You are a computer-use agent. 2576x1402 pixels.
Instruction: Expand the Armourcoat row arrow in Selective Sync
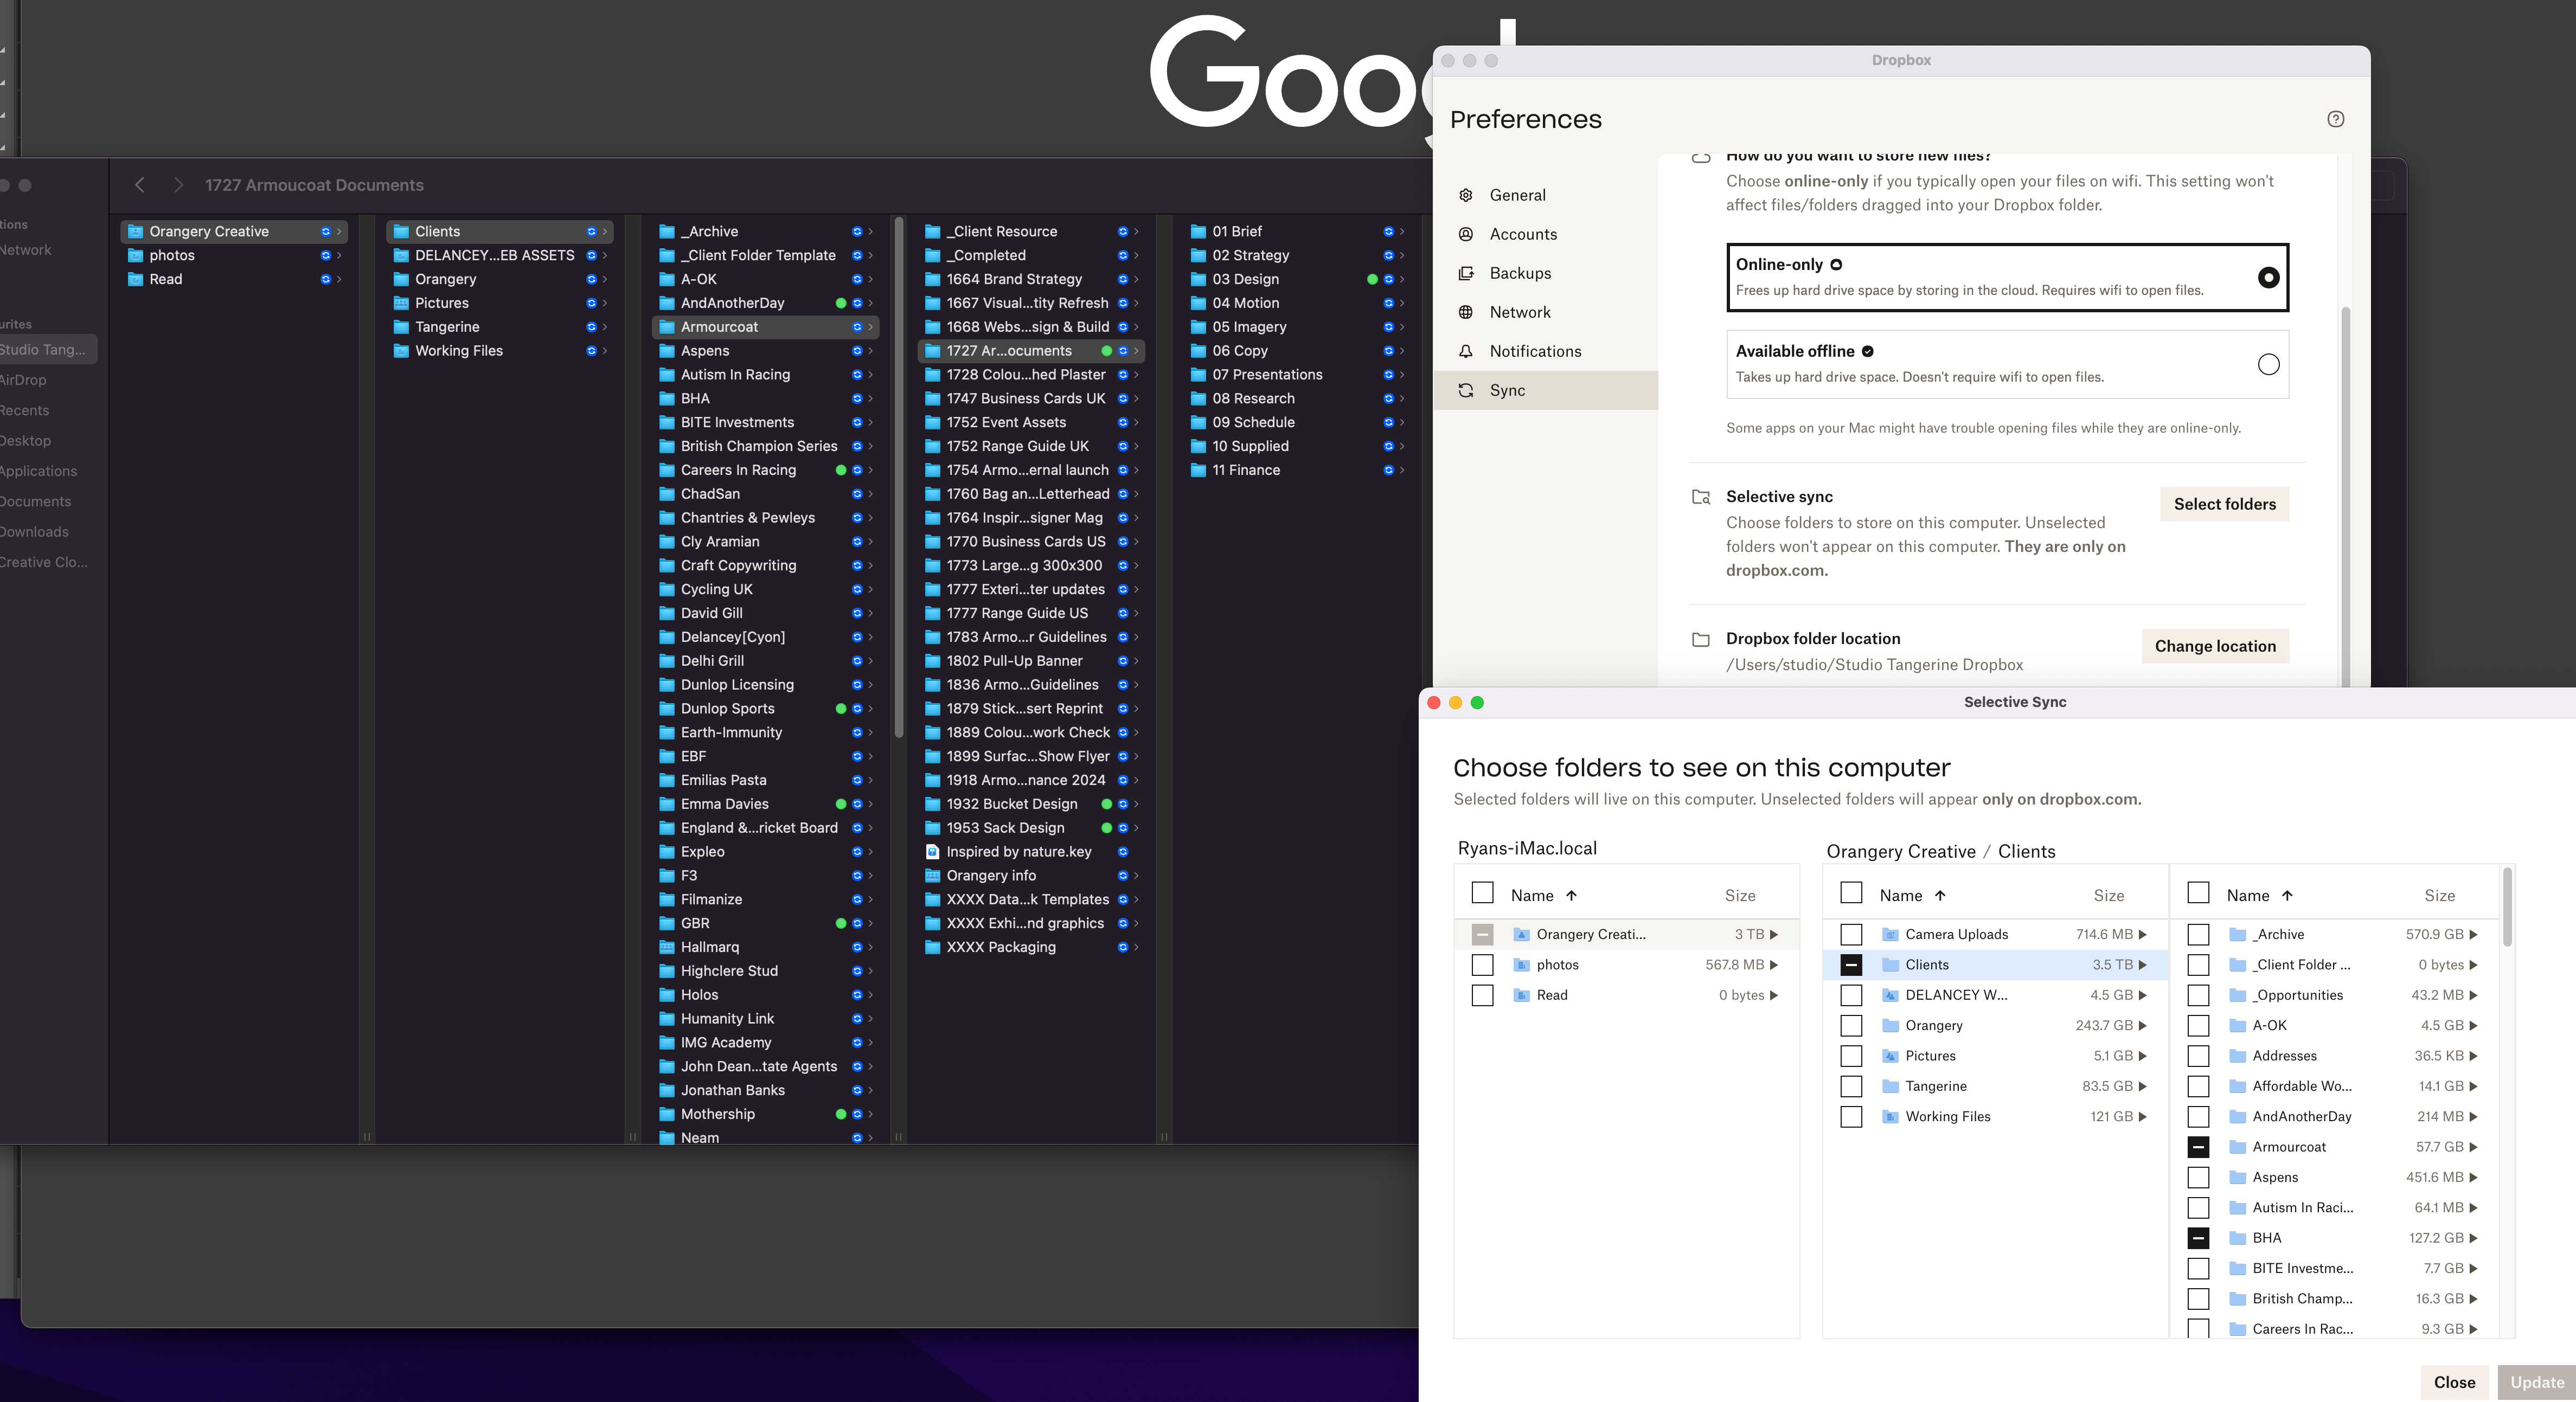pyautogui.click(x=2473, y=1147)
